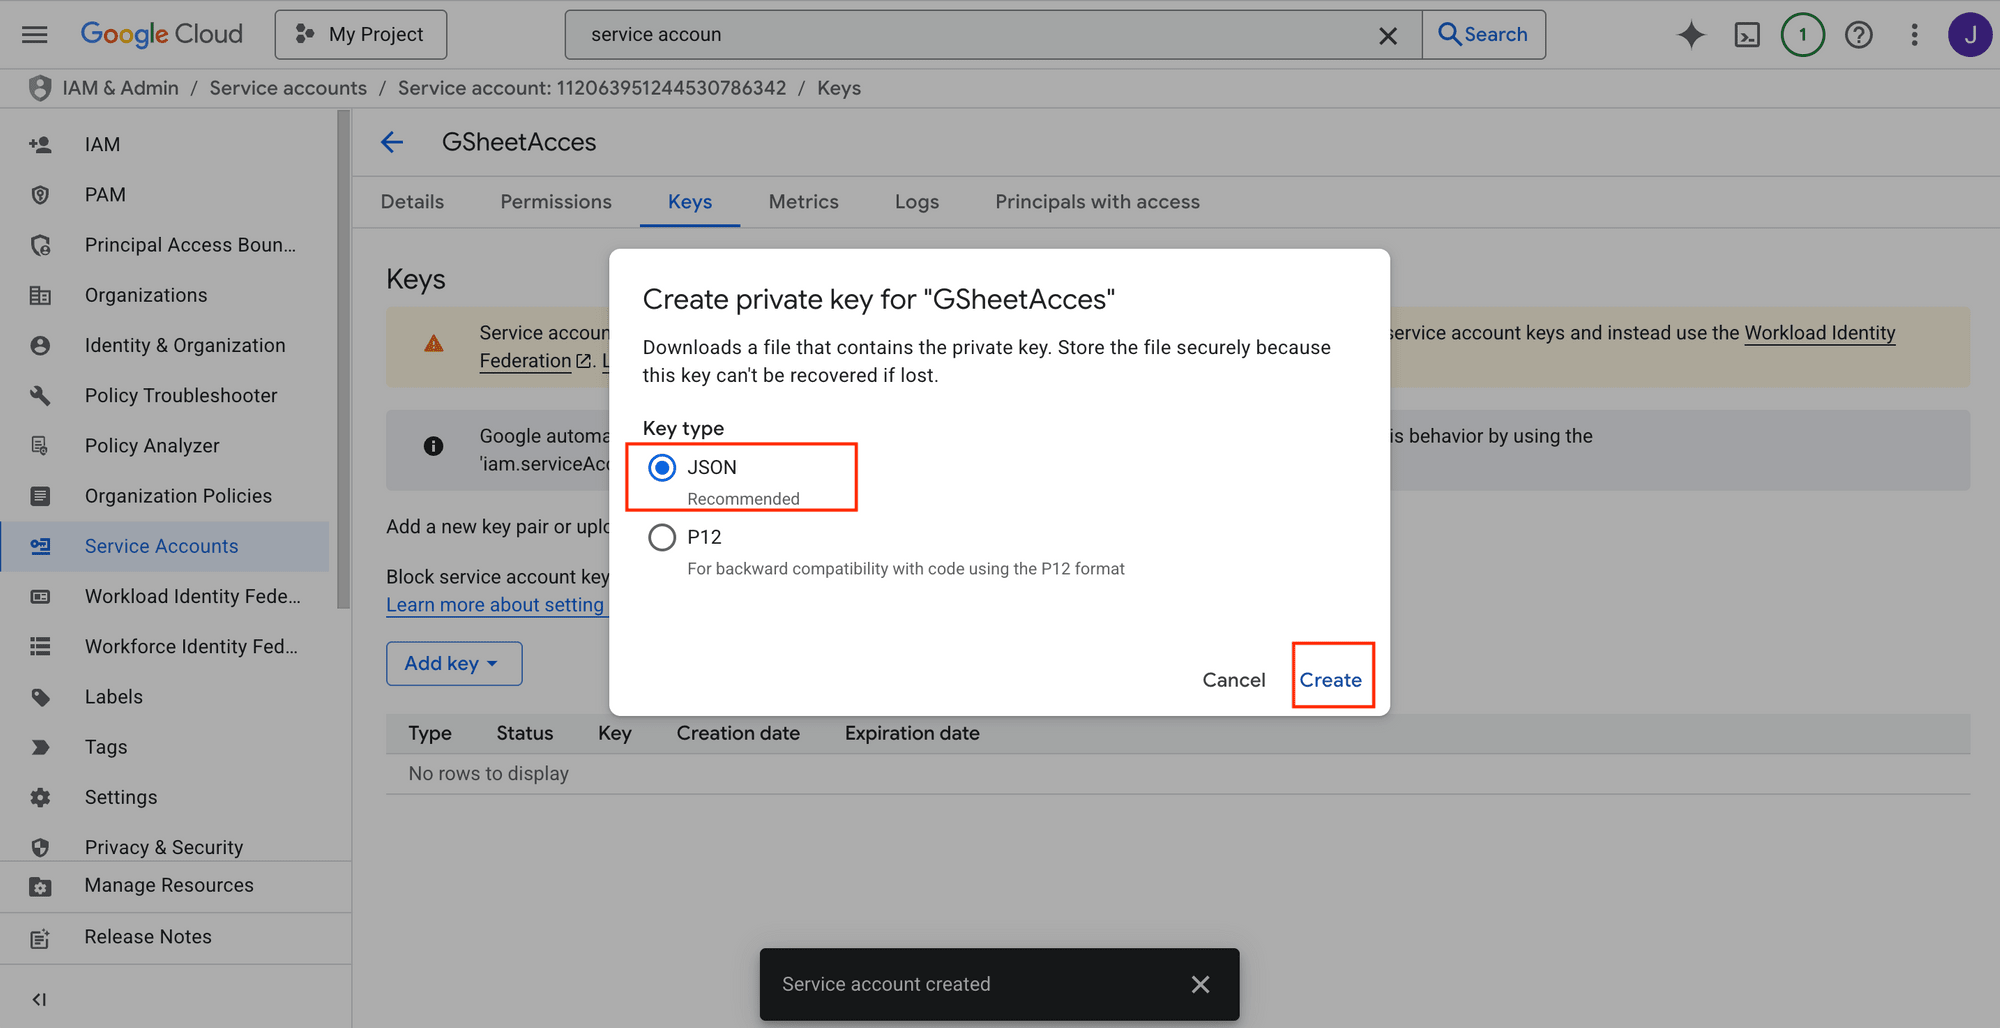
Task: Click the Key column header
Action: point(615,733)
